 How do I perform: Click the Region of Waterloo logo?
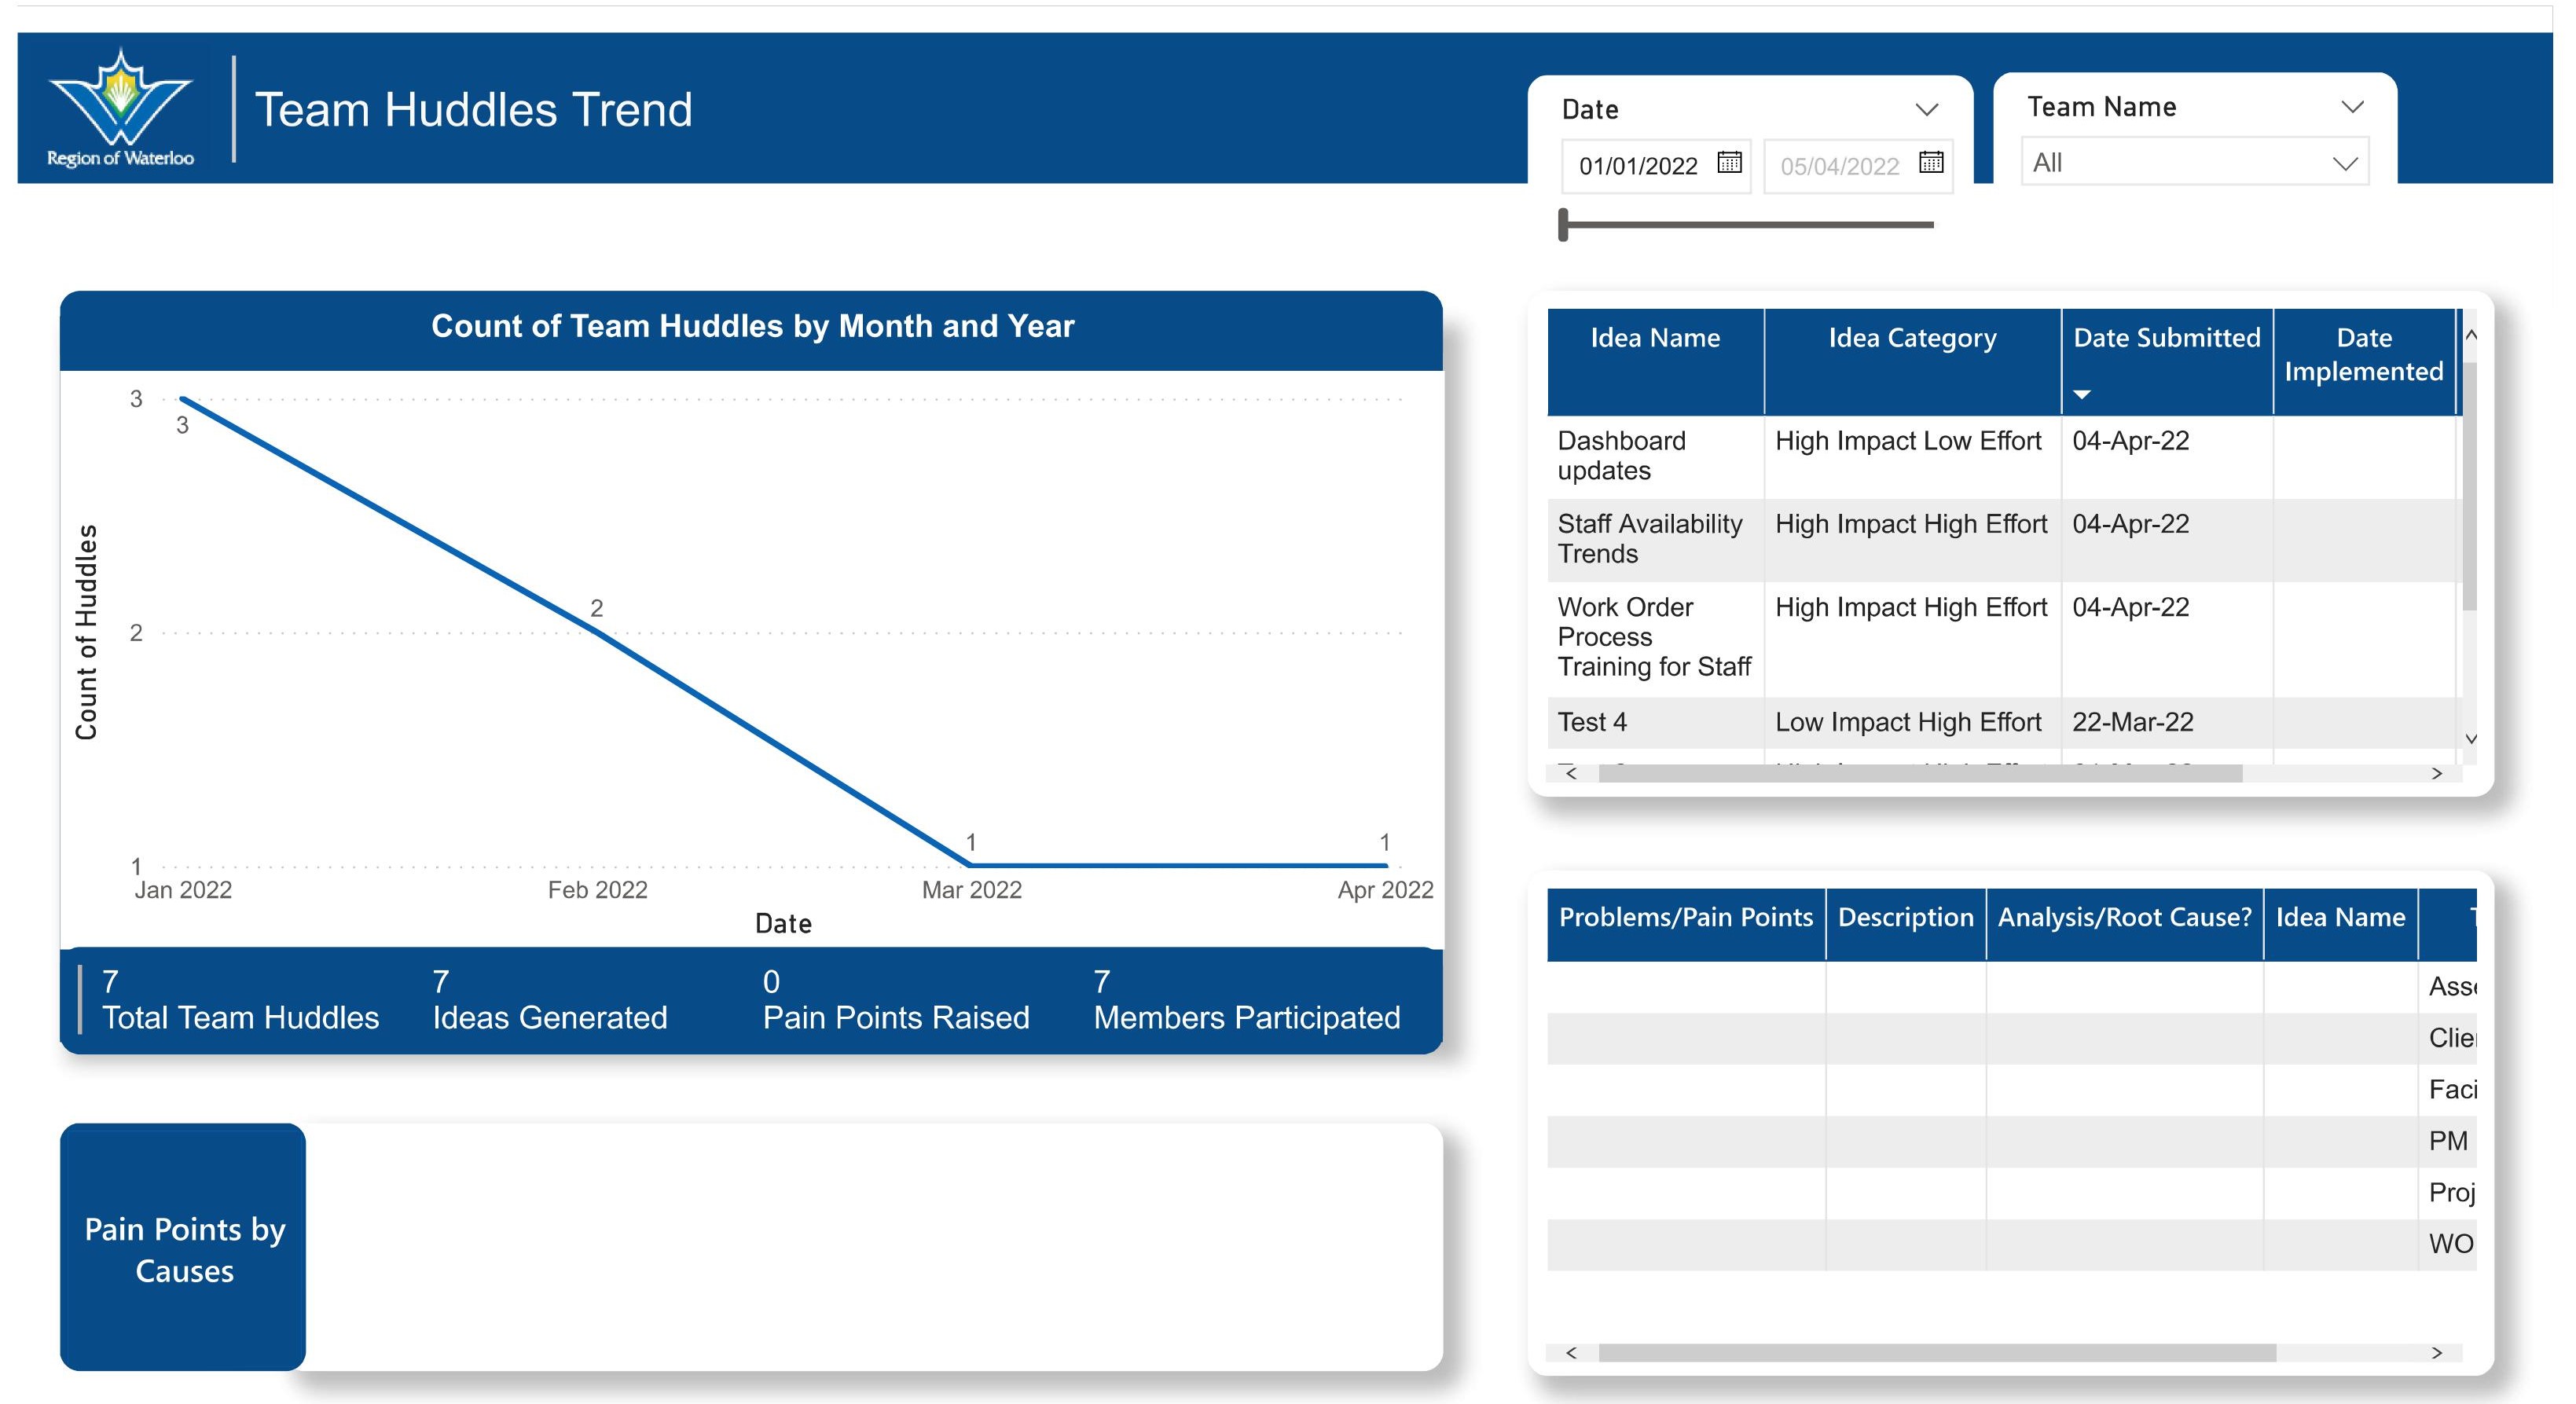[x=120, y=108]
